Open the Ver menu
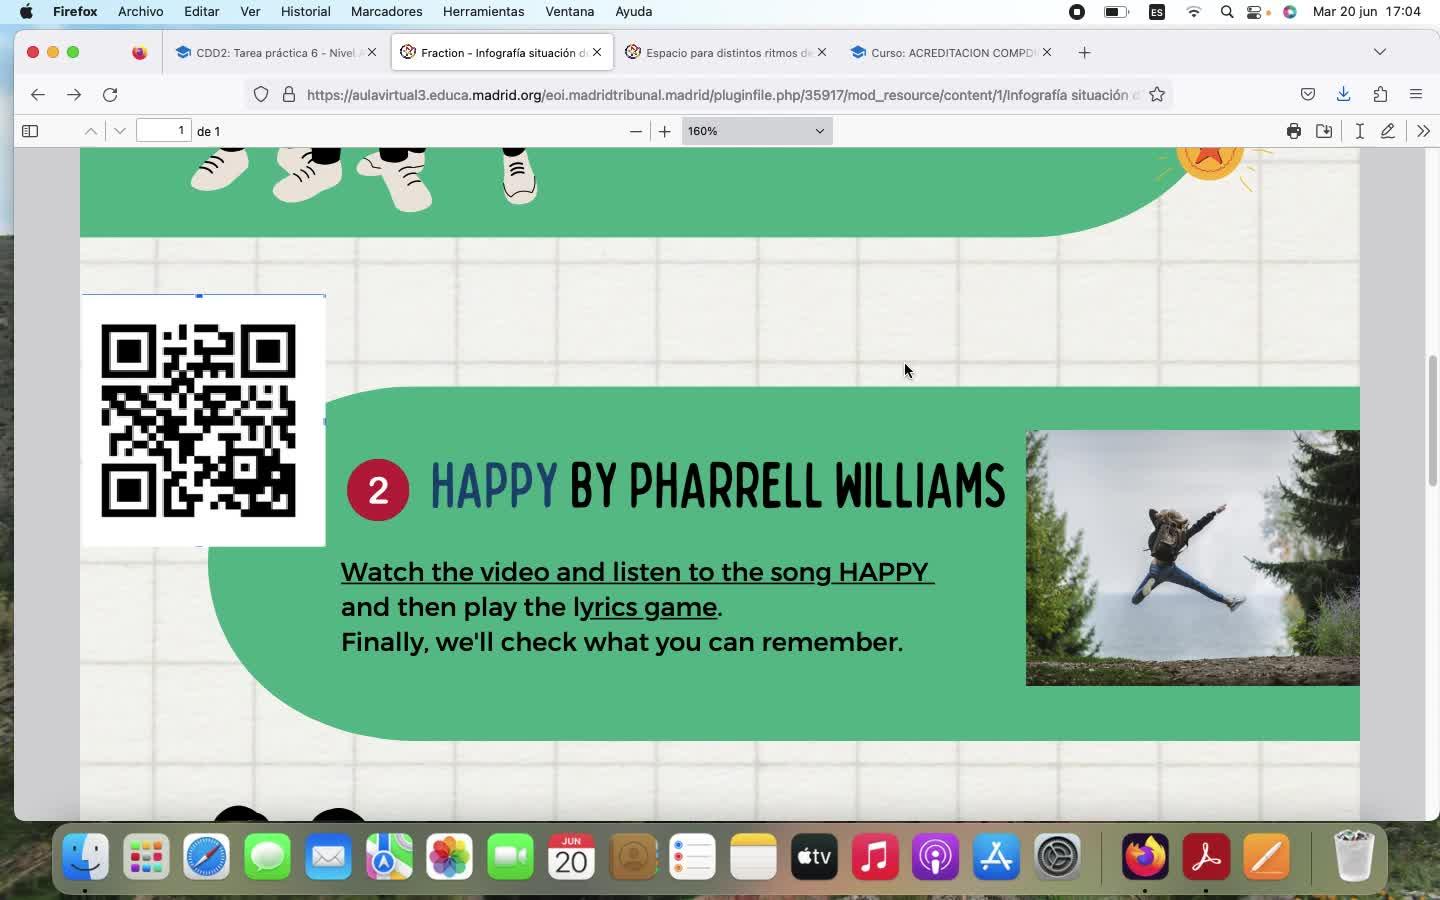 point(250,12)
